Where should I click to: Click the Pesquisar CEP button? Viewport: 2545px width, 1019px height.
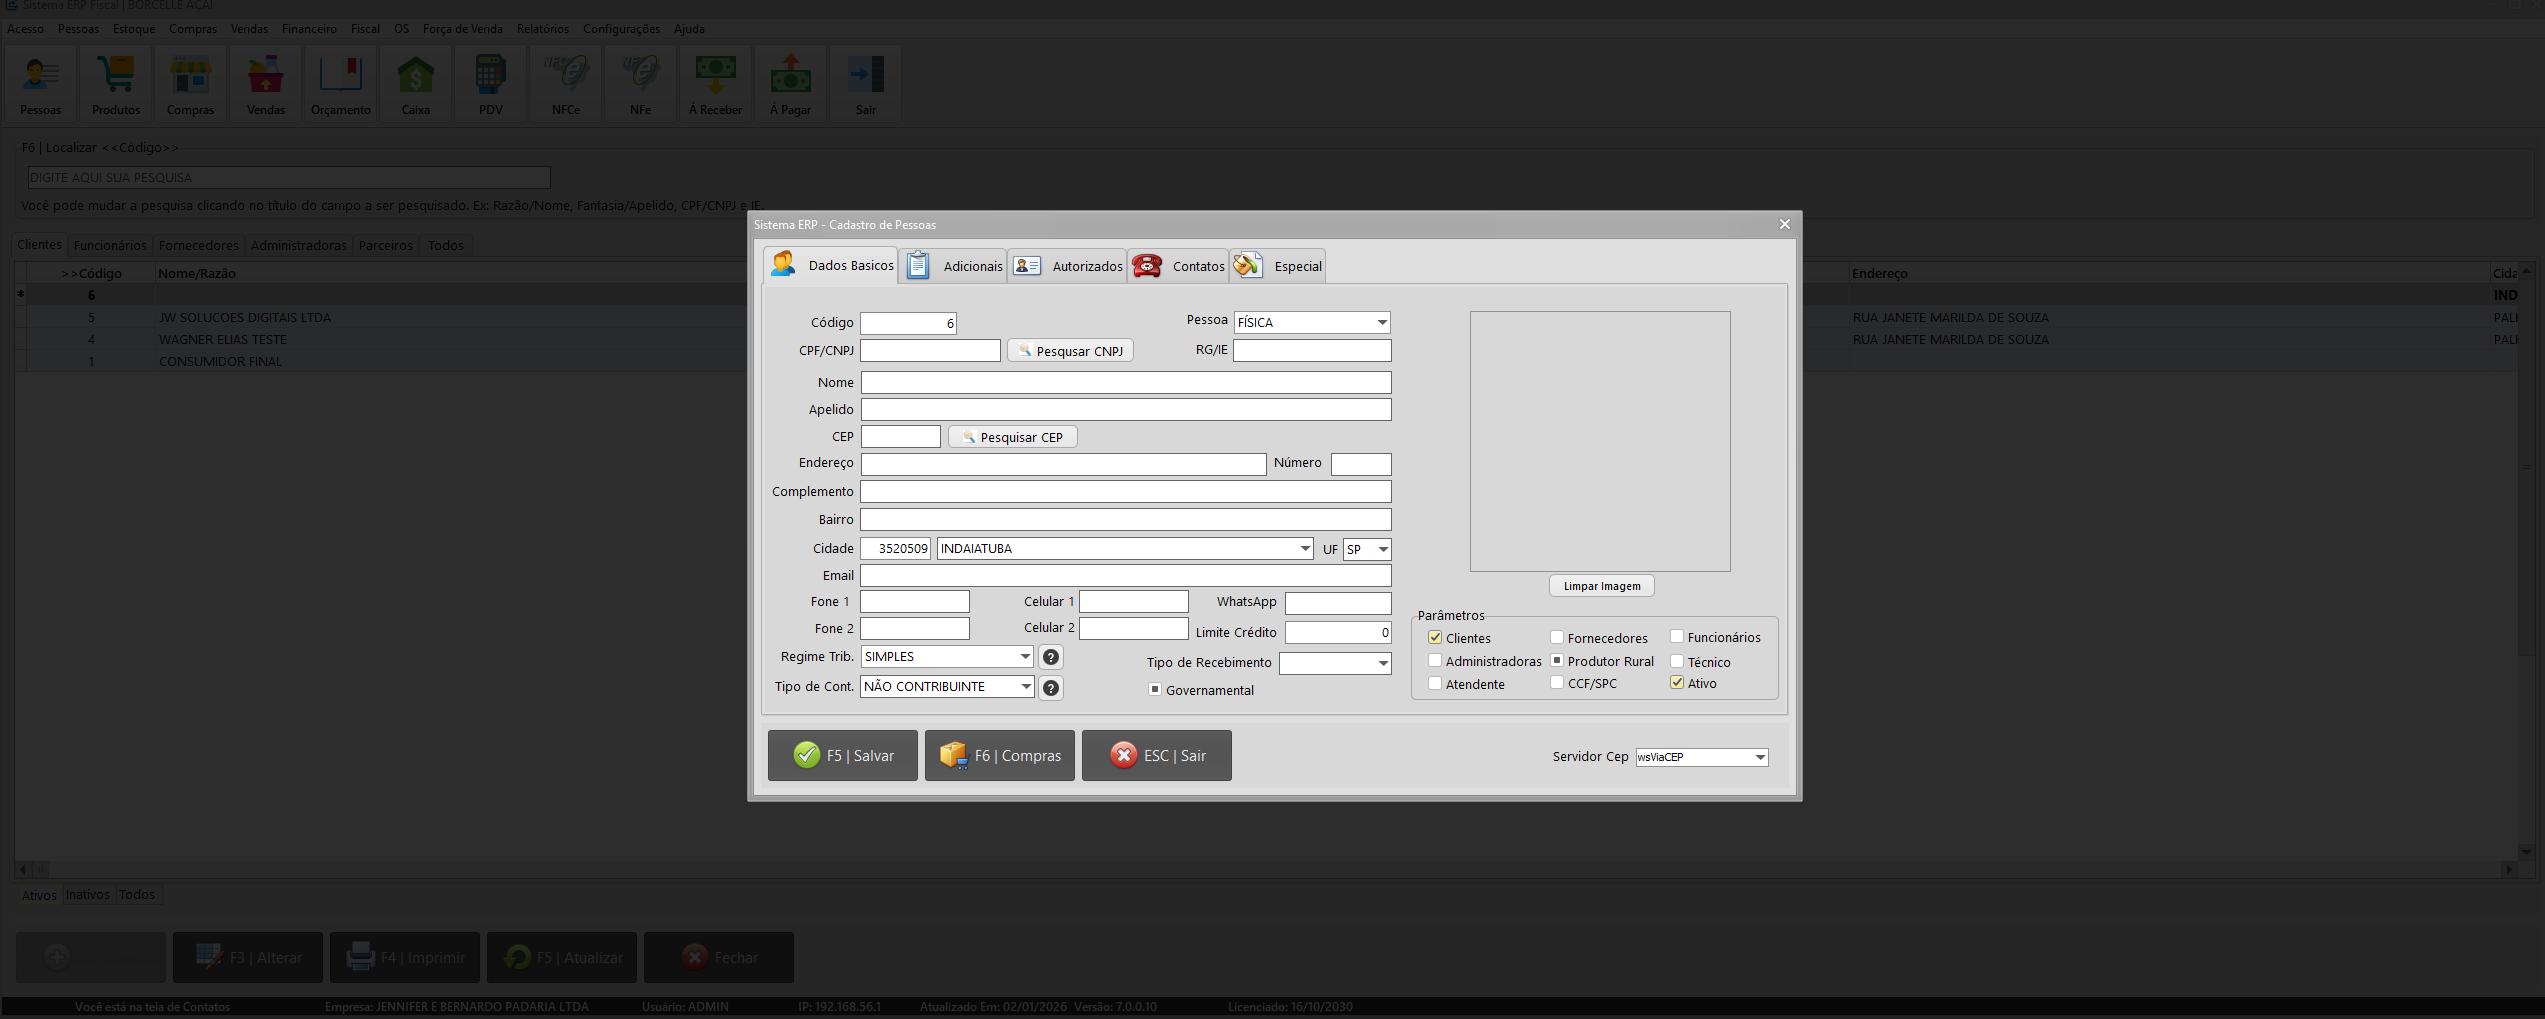[x=1013, y=437]
